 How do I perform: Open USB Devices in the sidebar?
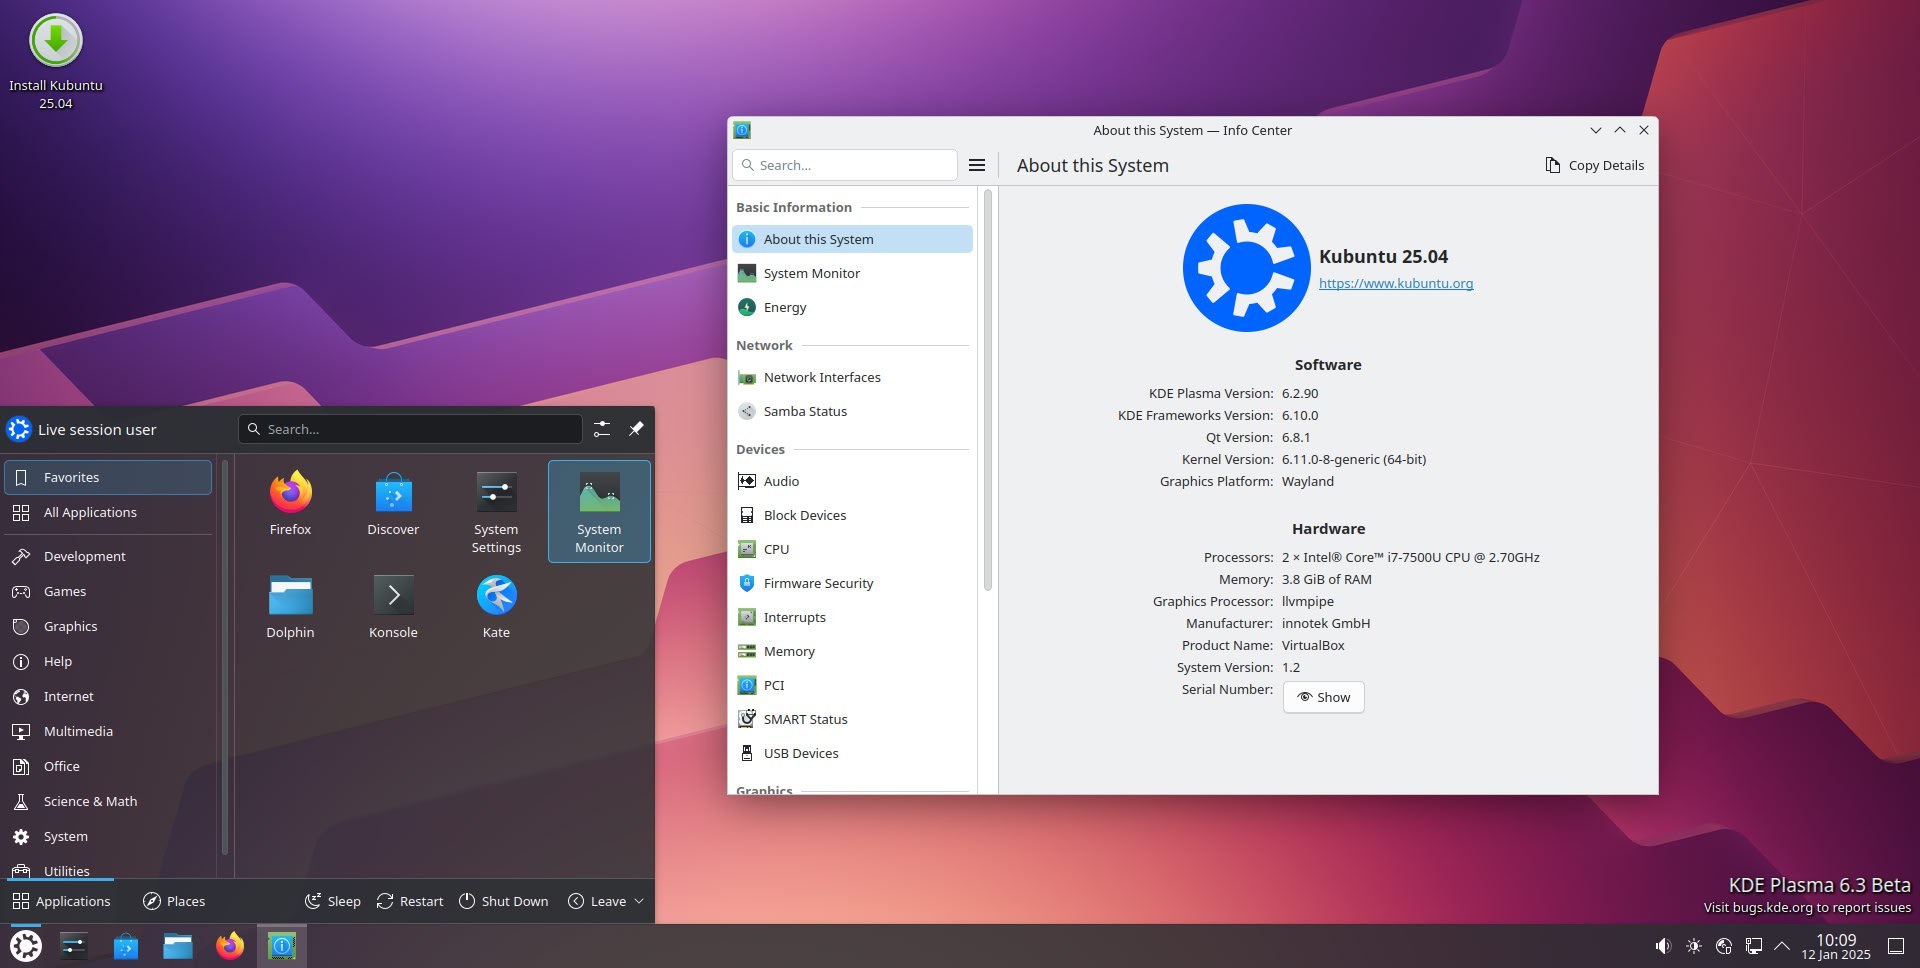[852, 753]
